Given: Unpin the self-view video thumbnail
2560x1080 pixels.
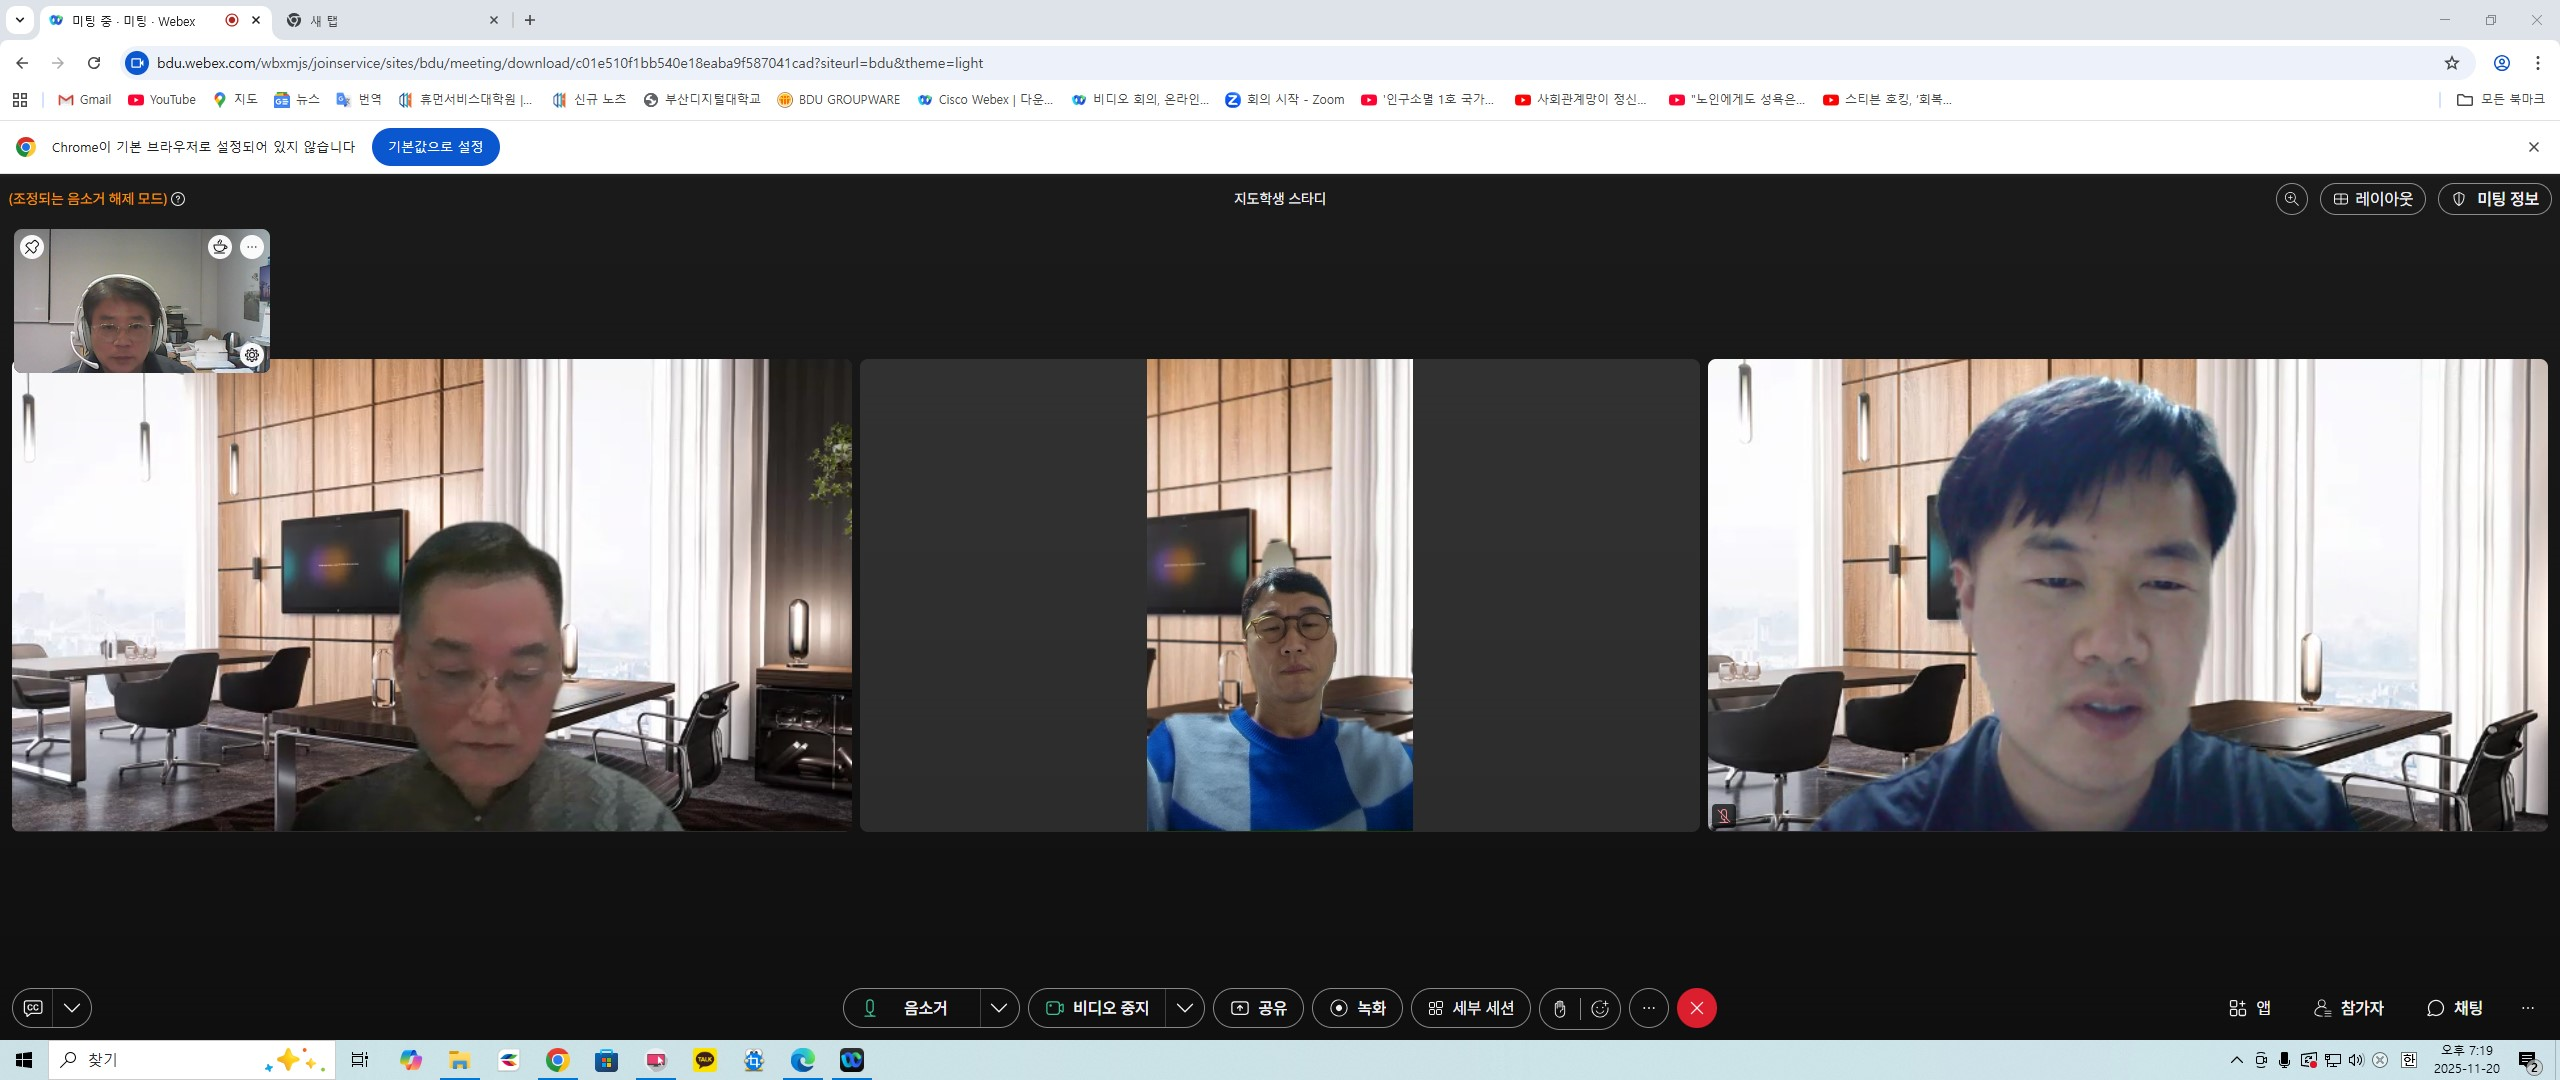Looking at the screenshot, I should (32, 247).
